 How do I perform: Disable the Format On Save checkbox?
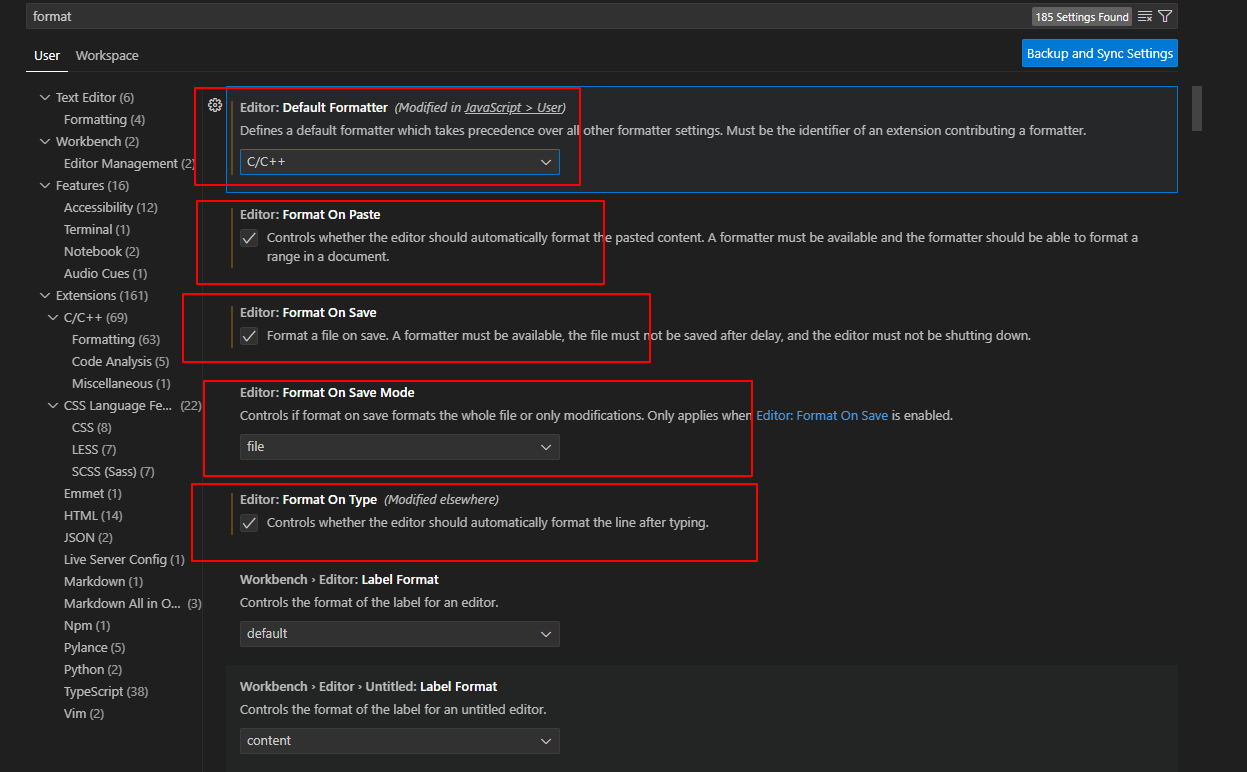(x=249, y=336)
